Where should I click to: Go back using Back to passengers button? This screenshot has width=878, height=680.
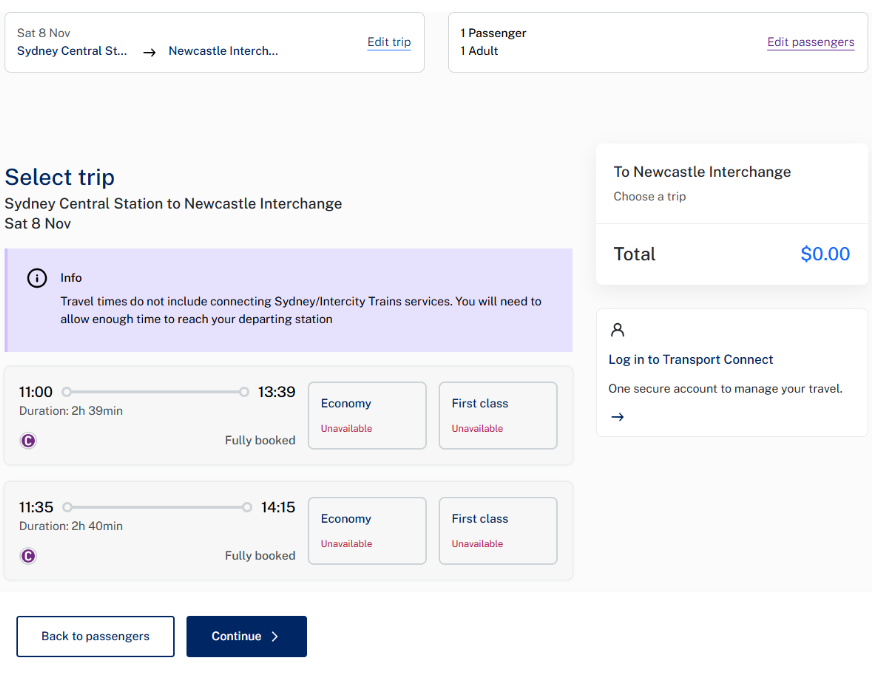[95, 636]
